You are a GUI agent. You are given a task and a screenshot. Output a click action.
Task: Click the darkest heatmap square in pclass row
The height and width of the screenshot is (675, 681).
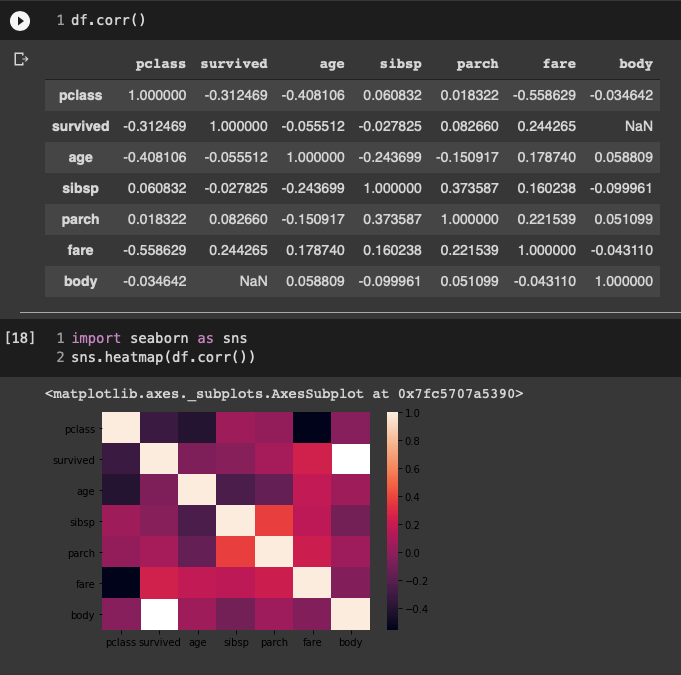point(312,429)
